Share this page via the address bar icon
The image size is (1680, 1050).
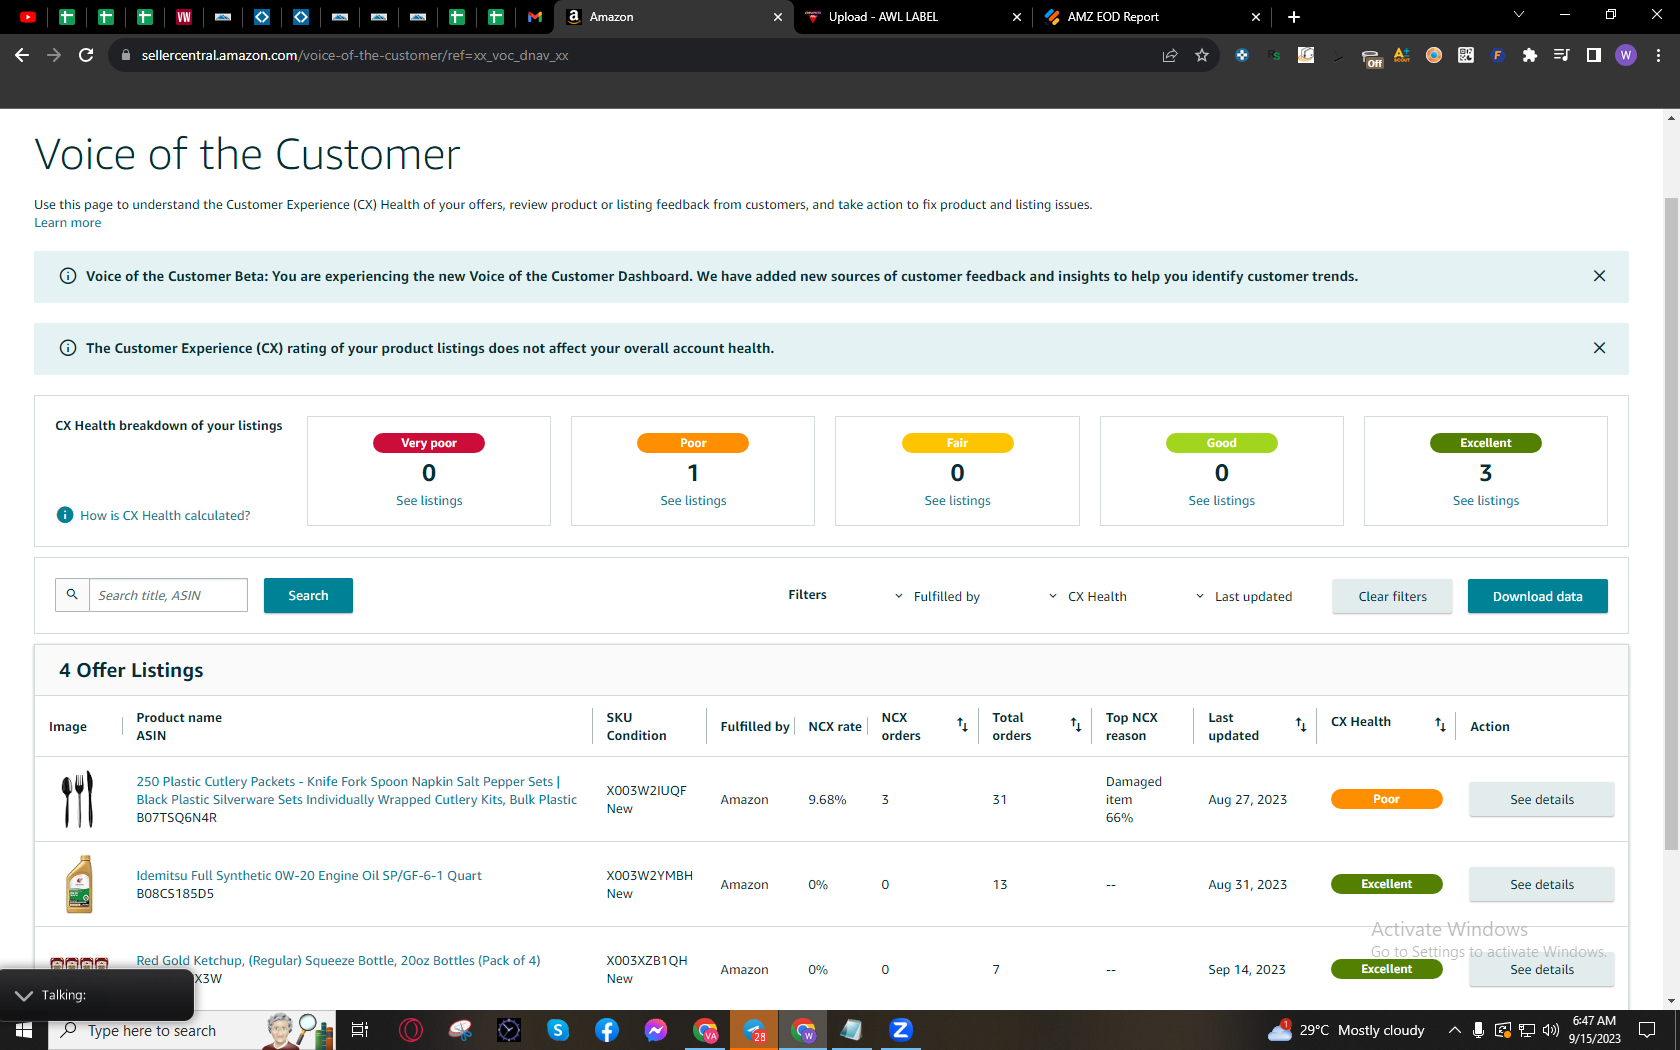click(1170, 55)
